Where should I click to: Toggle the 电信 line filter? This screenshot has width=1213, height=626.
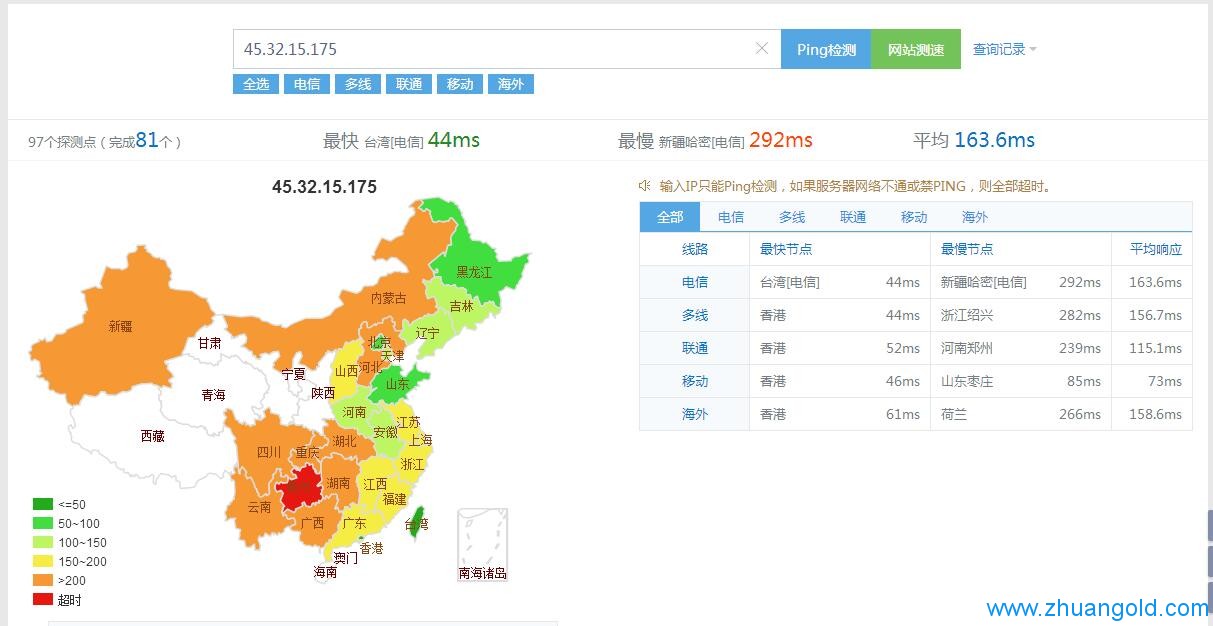click(306, 84)
